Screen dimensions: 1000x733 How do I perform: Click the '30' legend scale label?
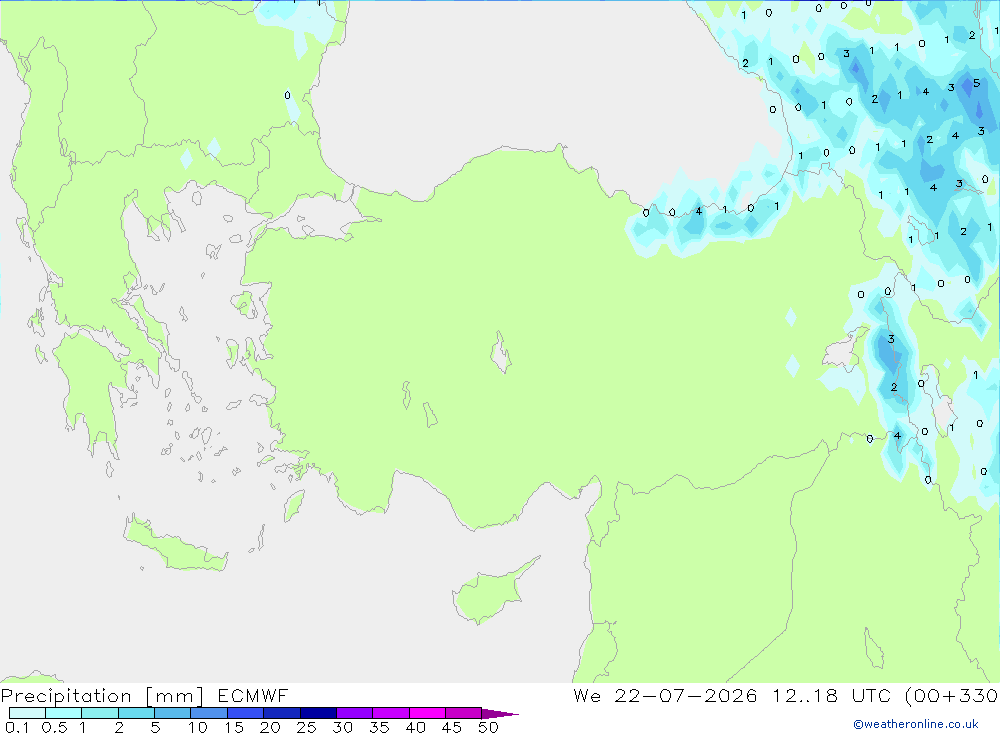[343, 727]
